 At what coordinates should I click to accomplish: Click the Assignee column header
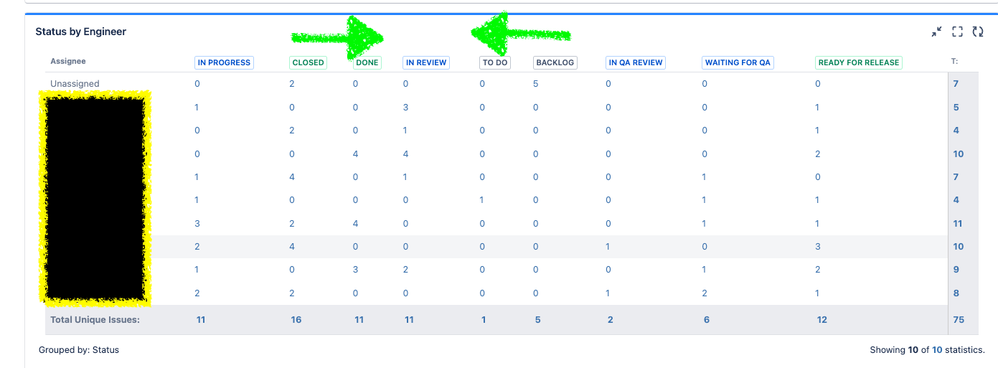point(68,62)
